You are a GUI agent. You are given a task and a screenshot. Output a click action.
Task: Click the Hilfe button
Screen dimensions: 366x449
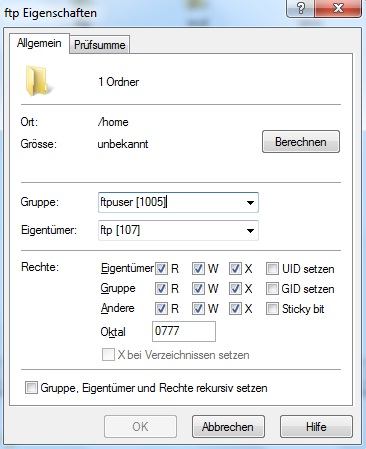coord(316,427)
